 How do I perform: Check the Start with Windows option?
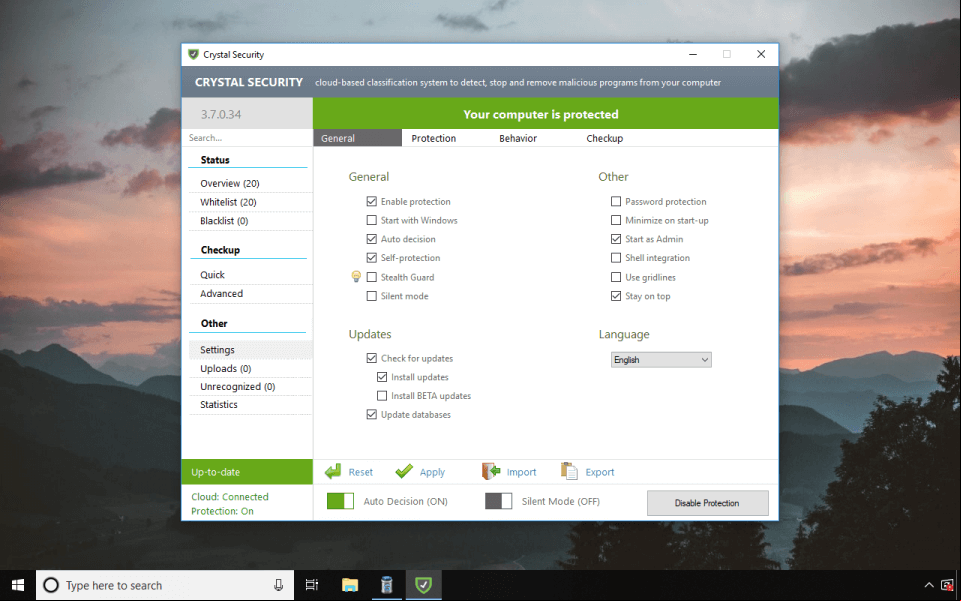click(x=371, y=220)
